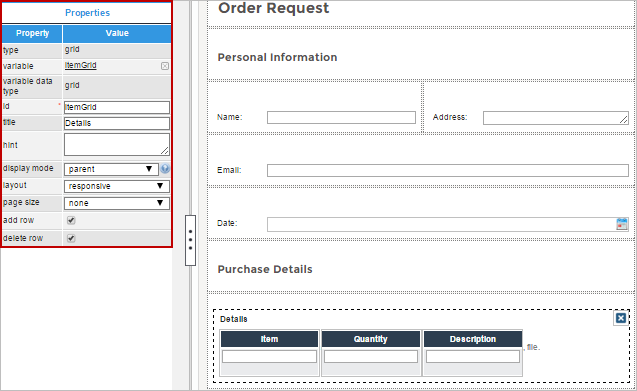Remove the Details grid with the X button

tap(620, 318)
